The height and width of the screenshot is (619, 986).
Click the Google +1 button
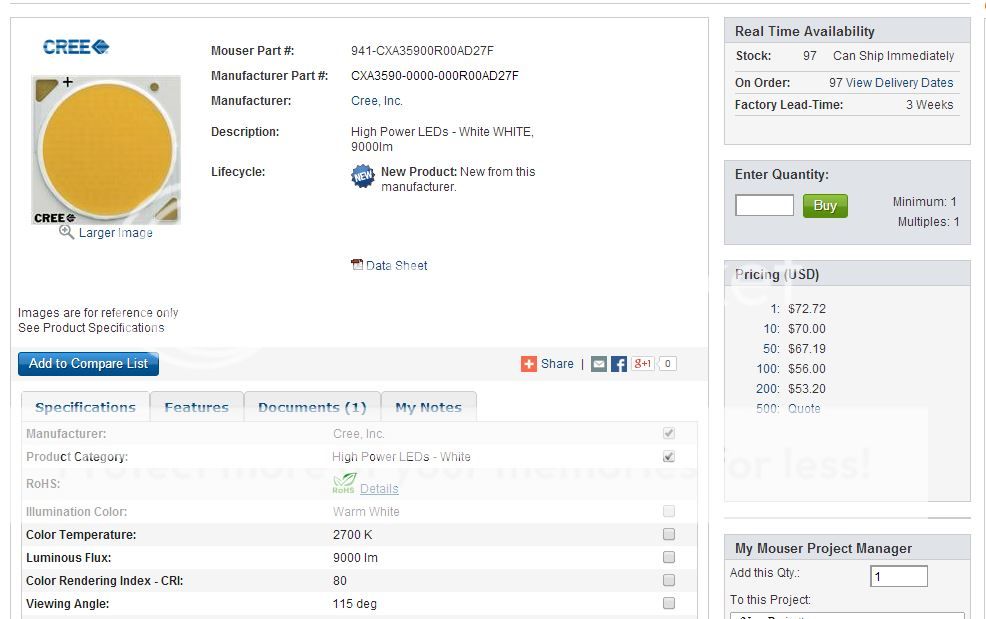643,363
